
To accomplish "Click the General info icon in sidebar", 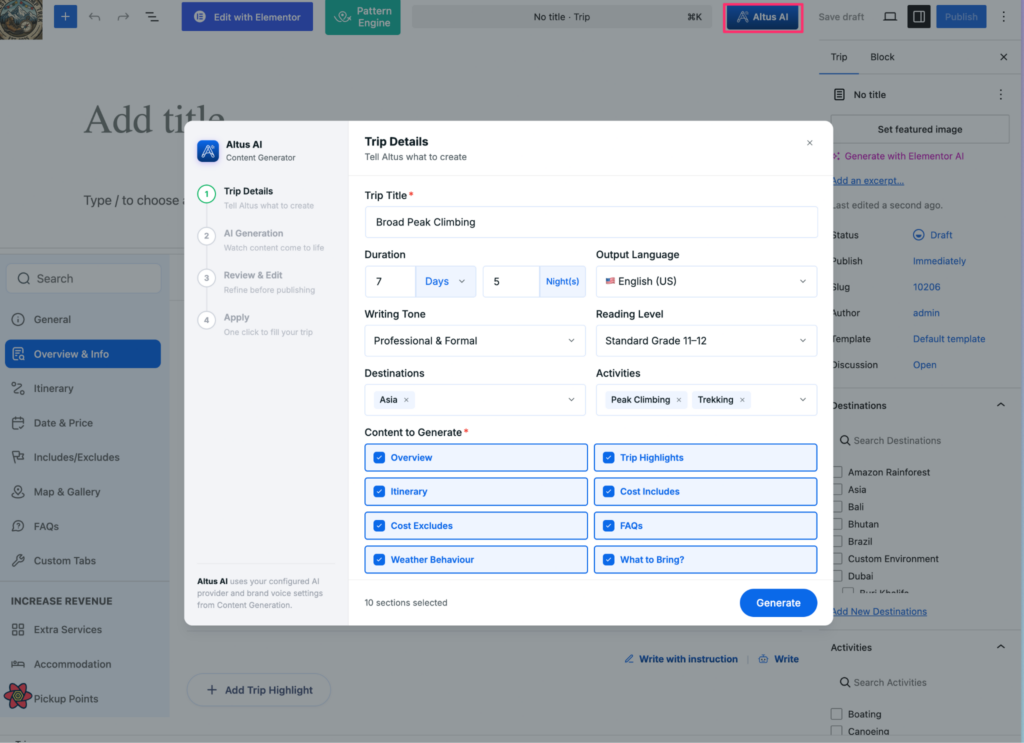I will (18, 319).
